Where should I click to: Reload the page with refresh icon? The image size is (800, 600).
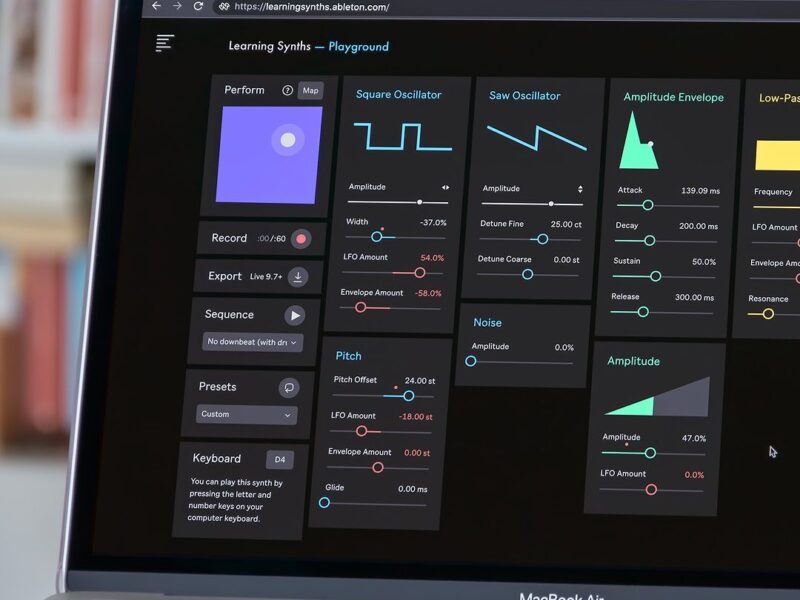tap(198, 6)
